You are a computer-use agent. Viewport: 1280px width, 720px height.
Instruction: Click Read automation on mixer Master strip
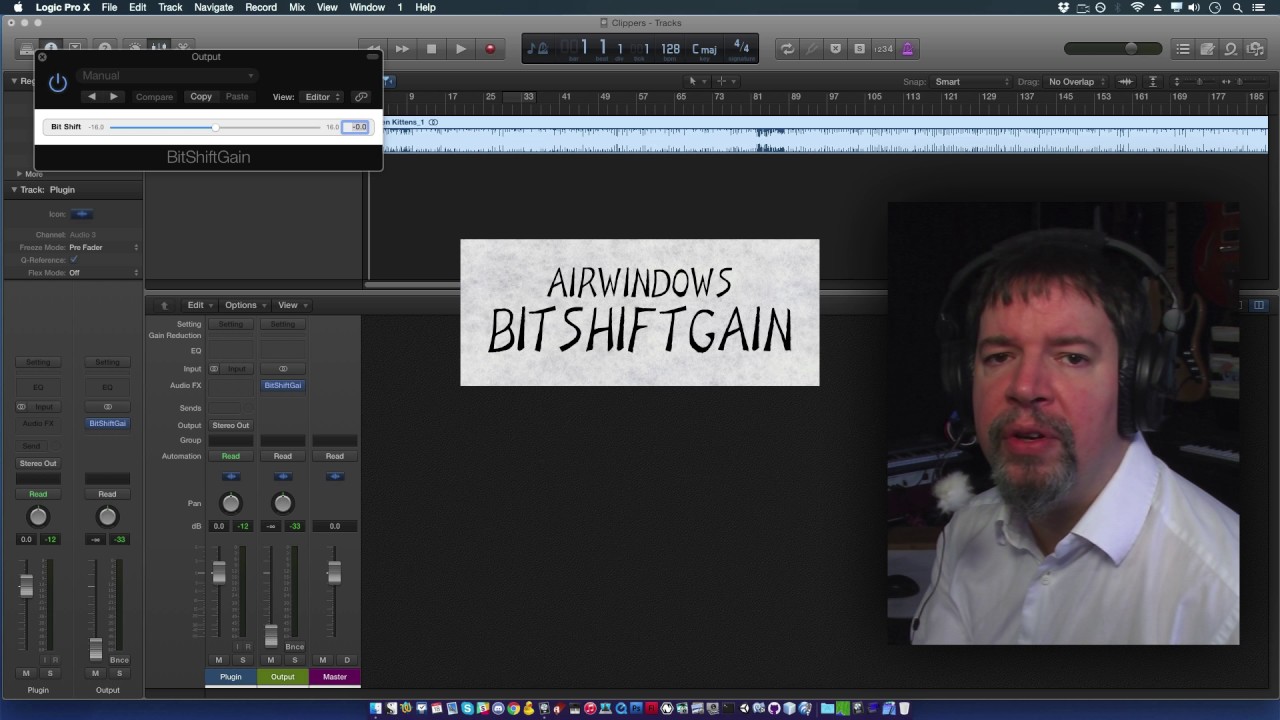pyautogui.click(x=335, y=456)
